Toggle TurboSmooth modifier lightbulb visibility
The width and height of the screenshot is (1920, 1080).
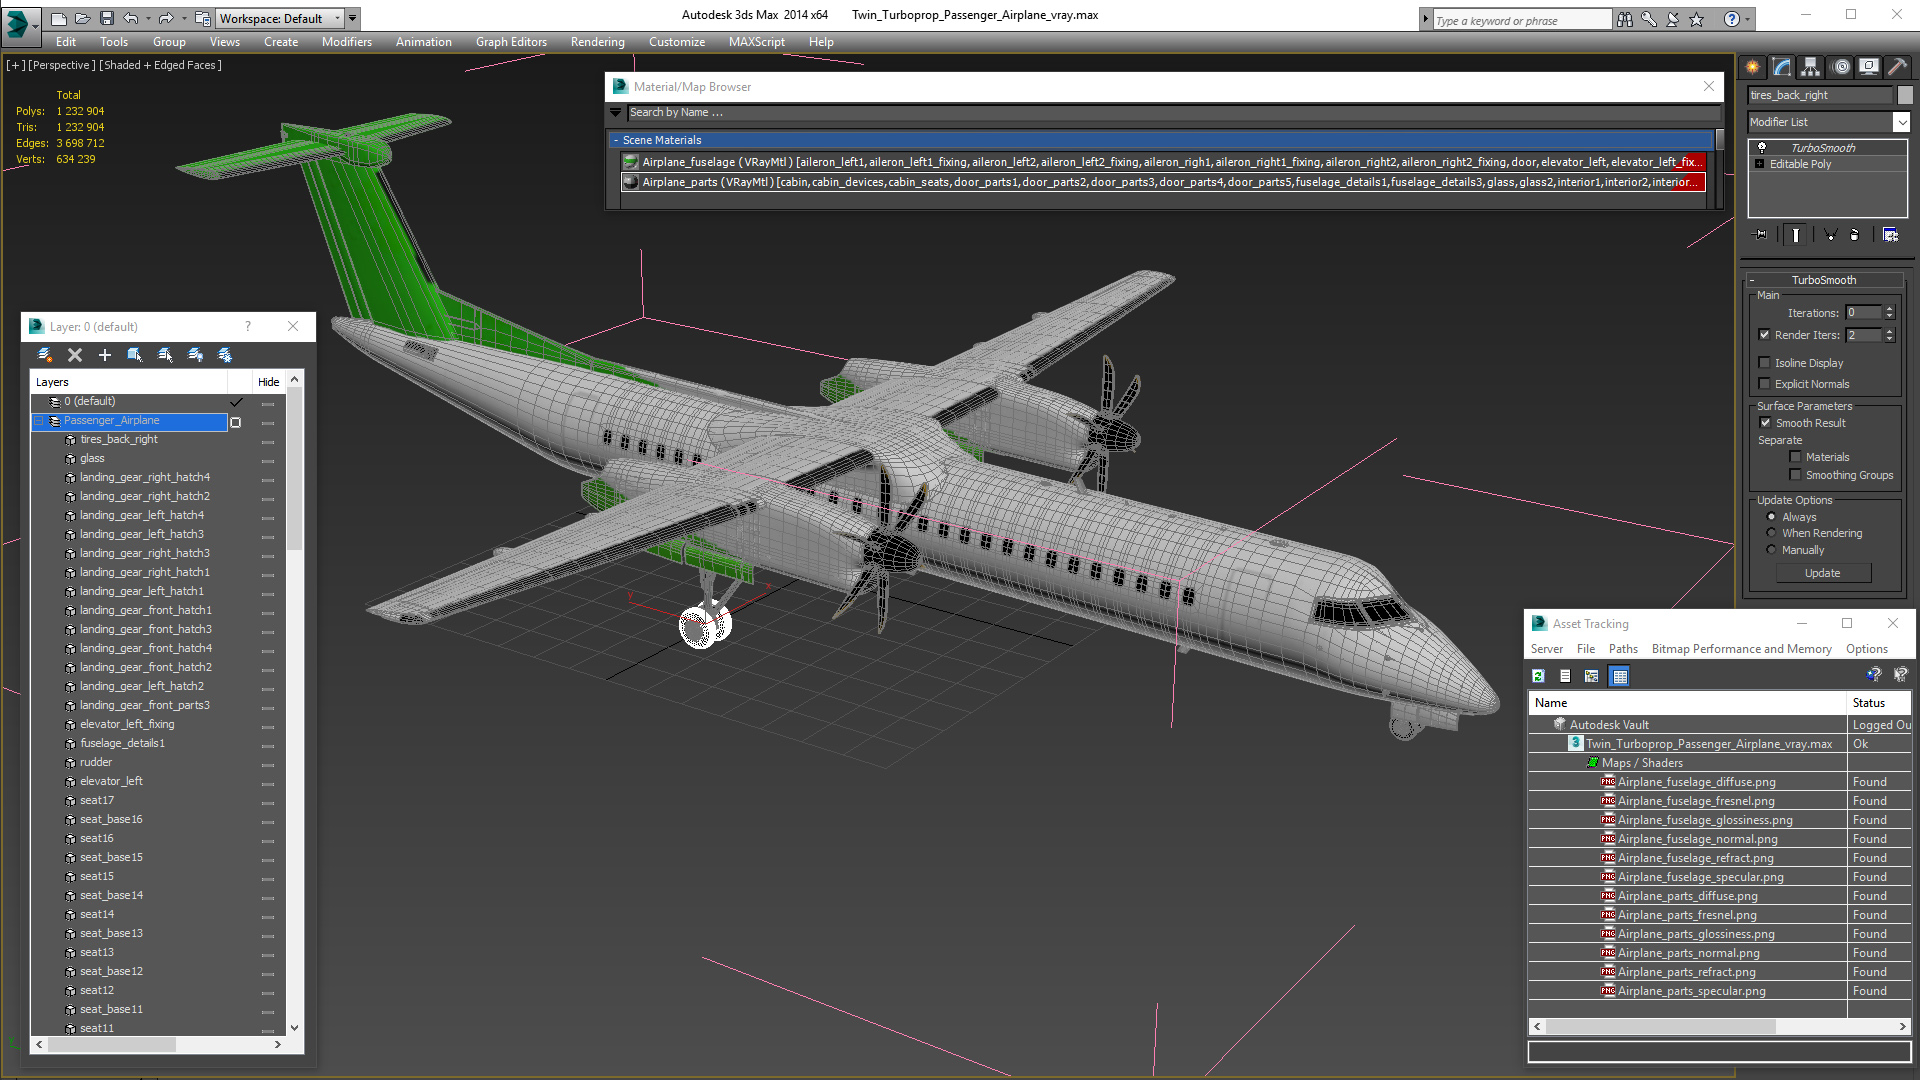(x=1762, y=148)
